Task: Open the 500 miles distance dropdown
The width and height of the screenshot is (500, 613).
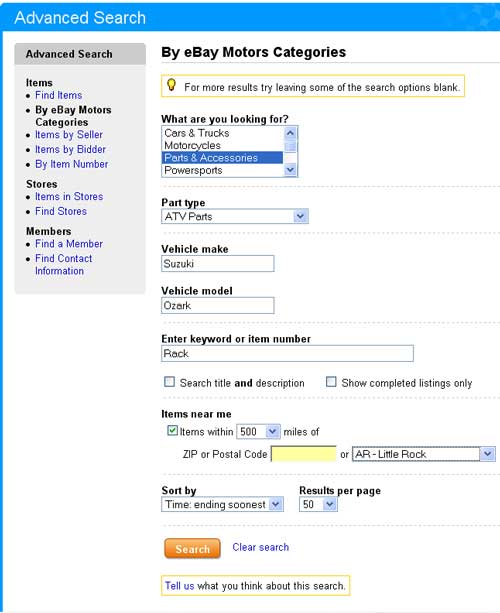Action: coord(258,432)
